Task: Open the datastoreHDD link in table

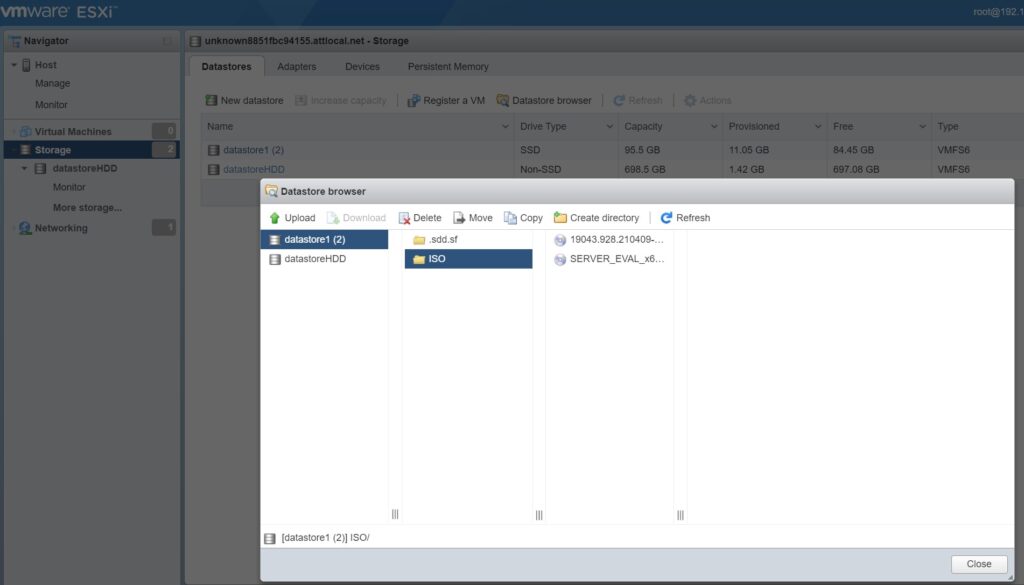Action: pyautogui.click(x=254, y=170)
